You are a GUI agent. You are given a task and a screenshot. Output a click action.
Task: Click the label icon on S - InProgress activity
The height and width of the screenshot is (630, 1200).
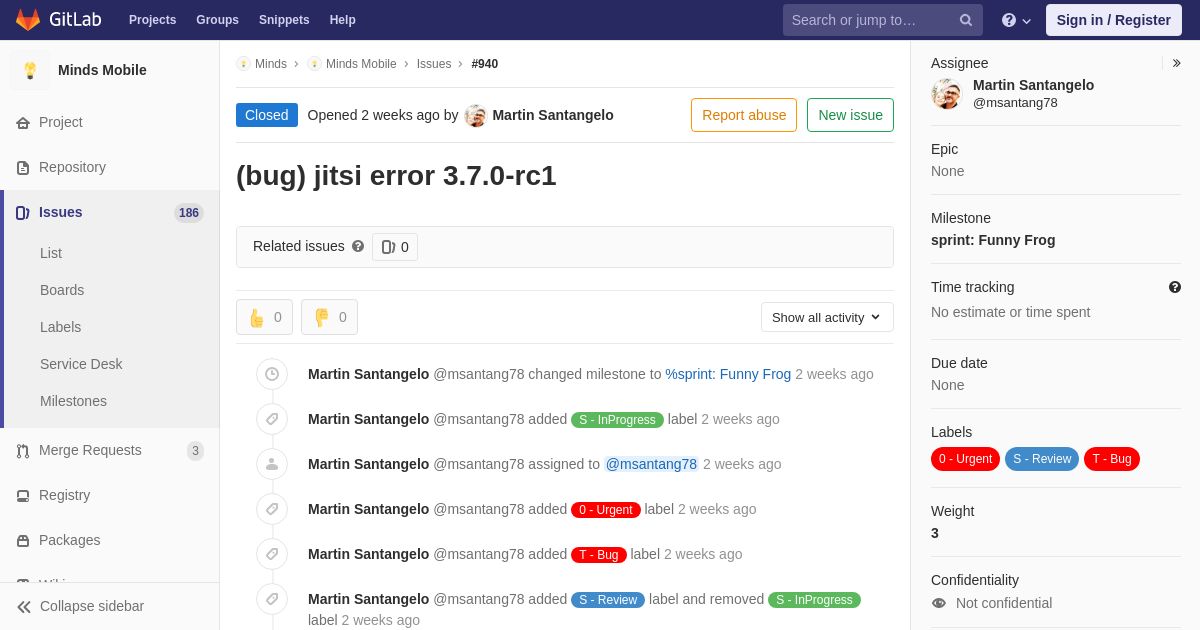(x=272, y=419)
